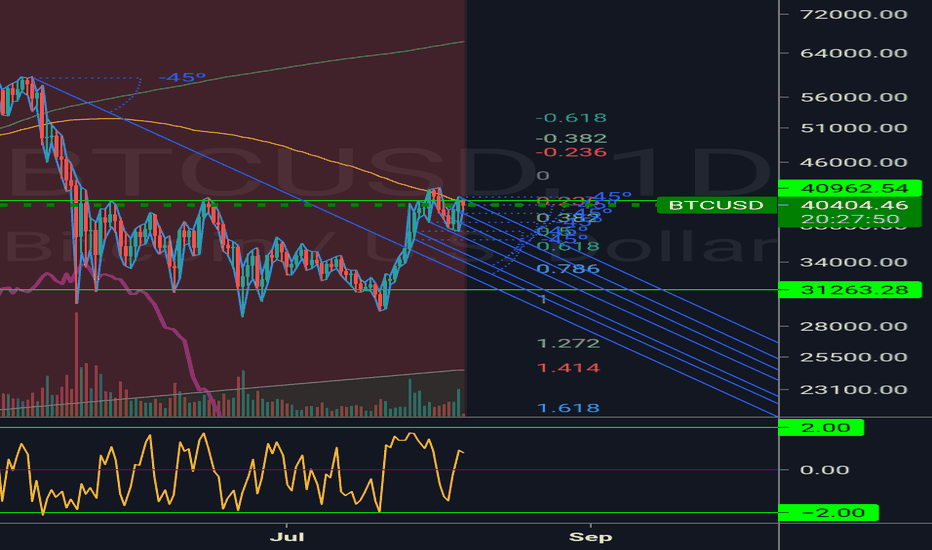Click the 46000.00 price scale value
932x550 pixels.
click(x=854, y=162)
